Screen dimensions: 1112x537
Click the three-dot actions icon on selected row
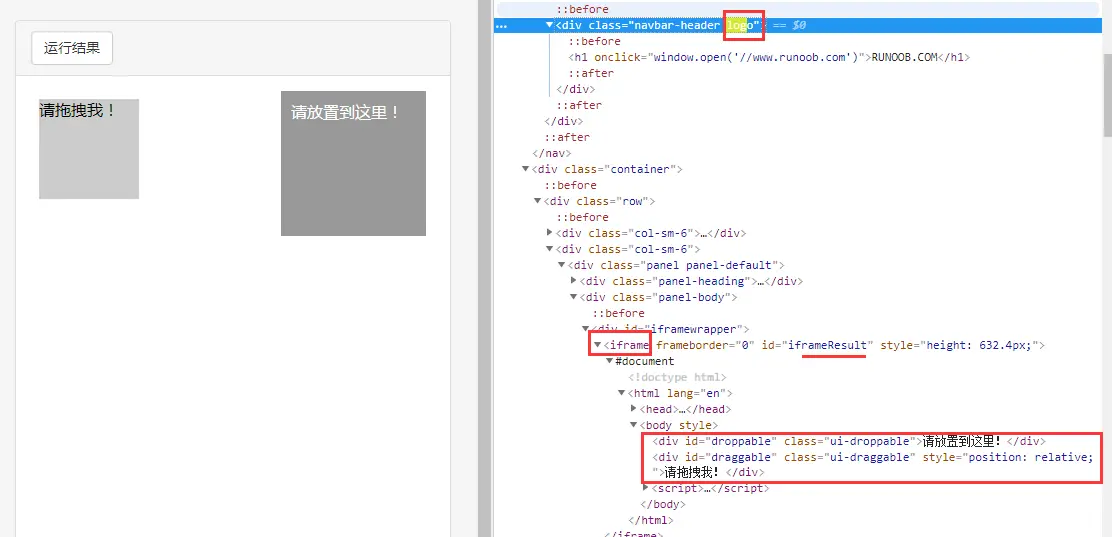(x=502, y=26)
